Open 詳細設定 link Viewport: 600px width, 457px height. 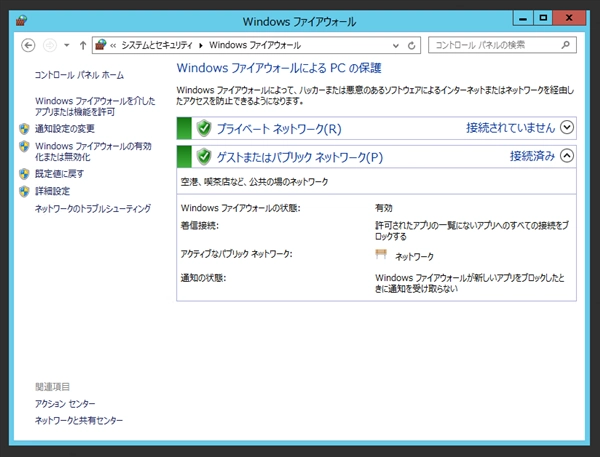pos(52,191)
